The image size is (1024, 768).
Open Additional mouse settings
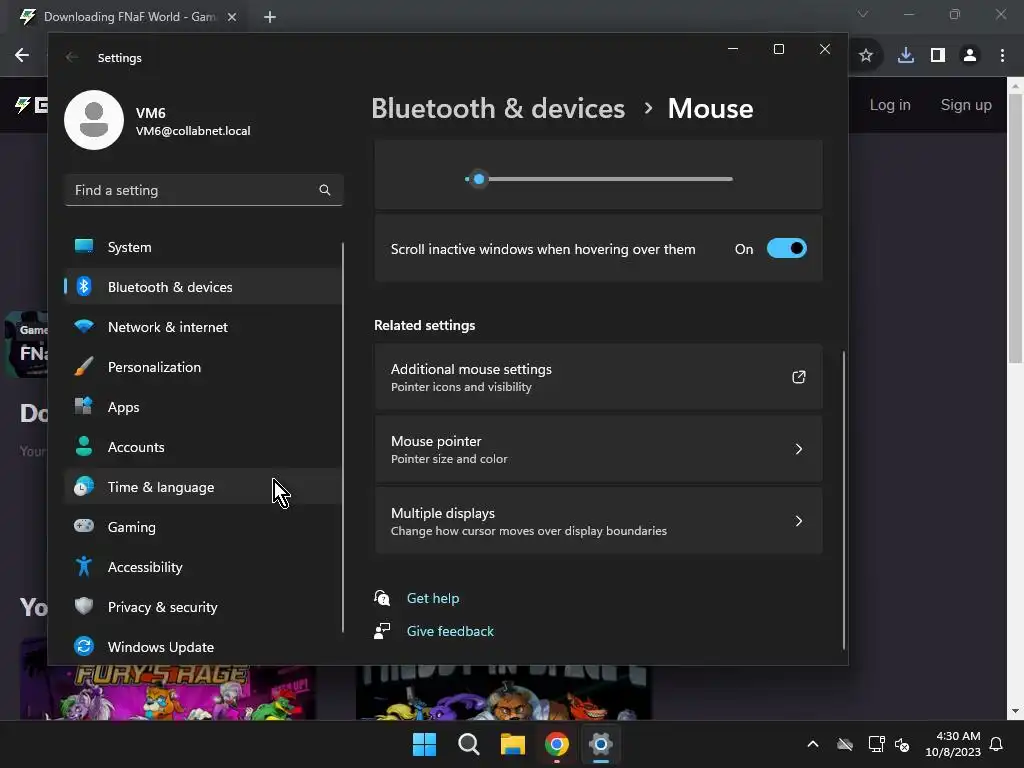(598, 377)
